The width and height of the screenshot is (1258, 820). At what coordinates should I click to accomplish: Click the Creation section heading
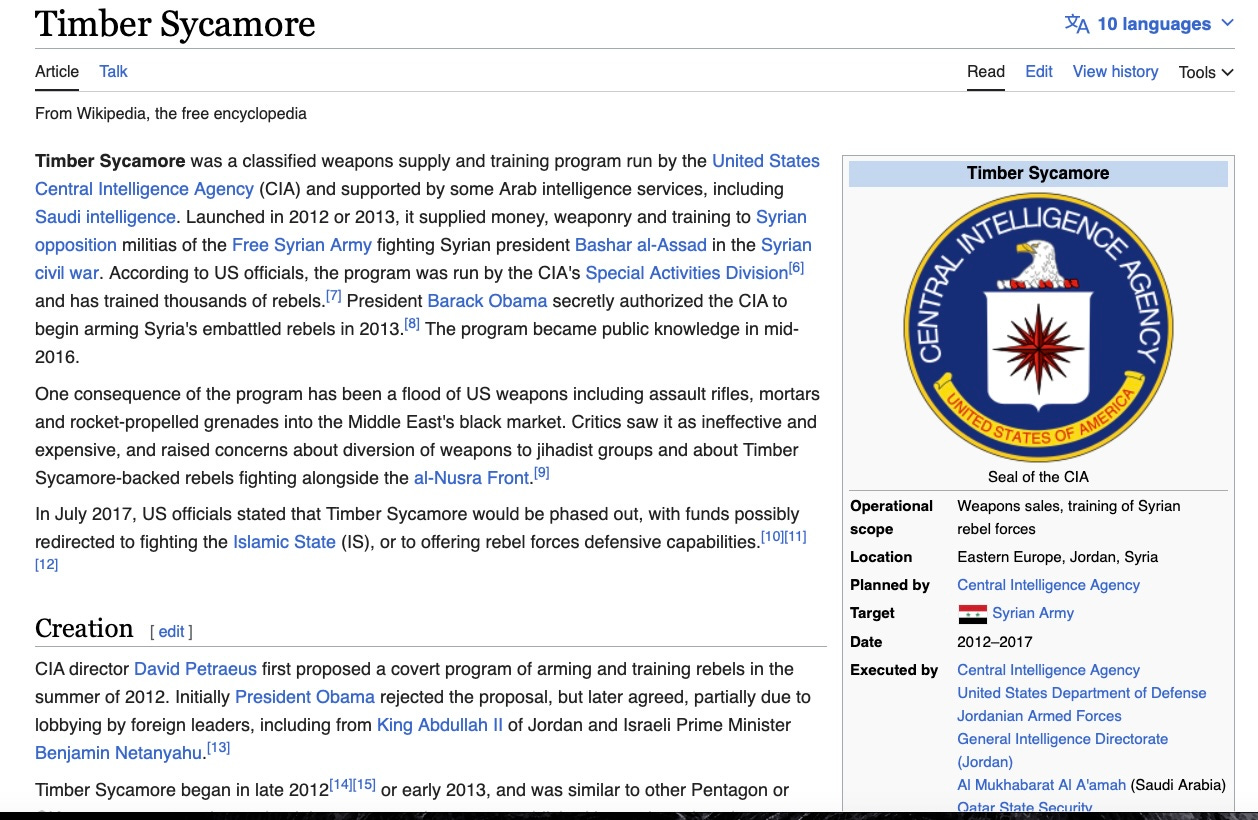point(84,628)
